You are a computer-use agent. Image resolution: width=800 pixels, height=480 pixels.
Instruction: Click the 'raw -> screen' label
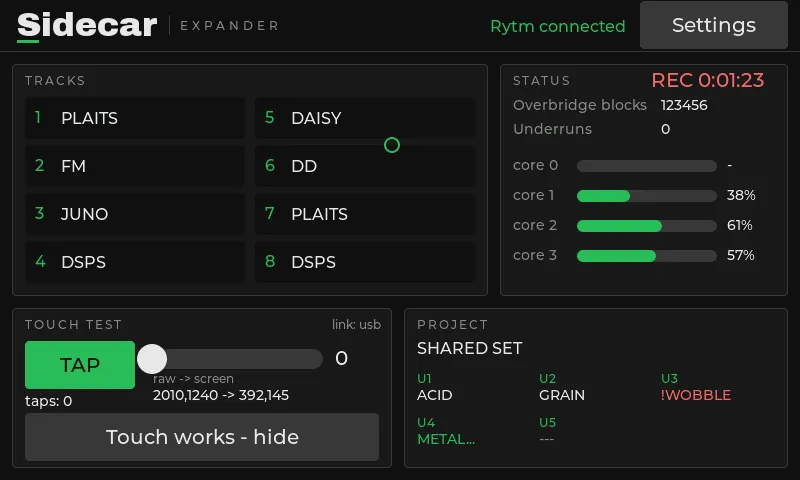coord(193,379)
